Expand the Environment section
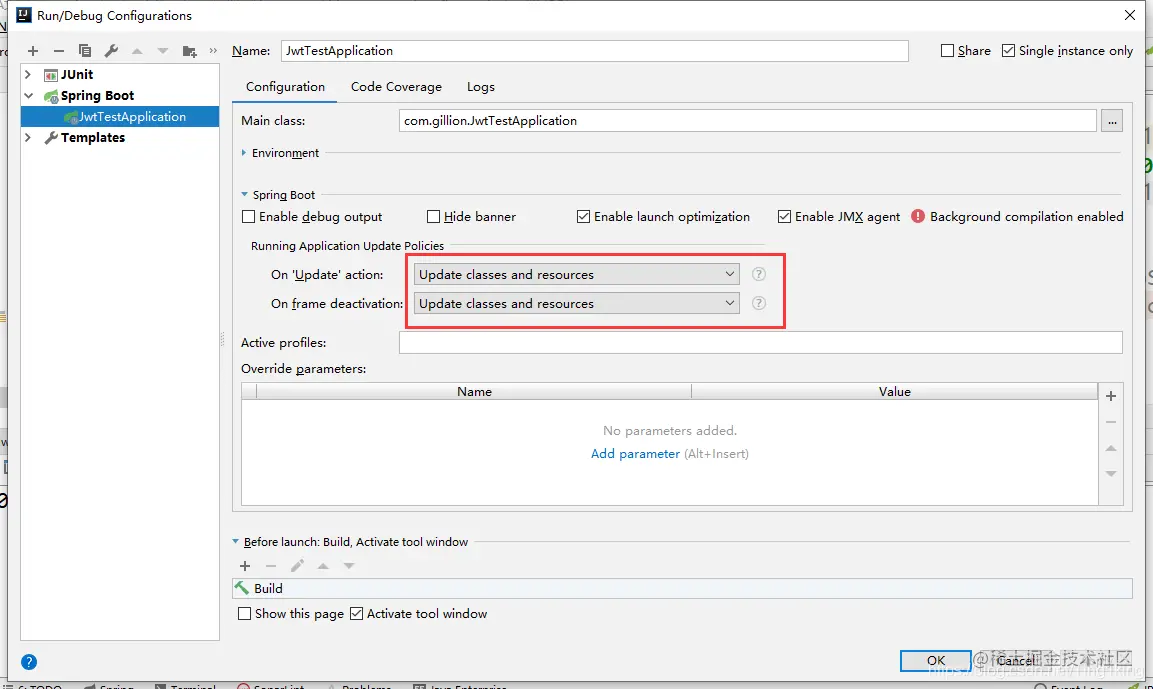 click(244, 153)
